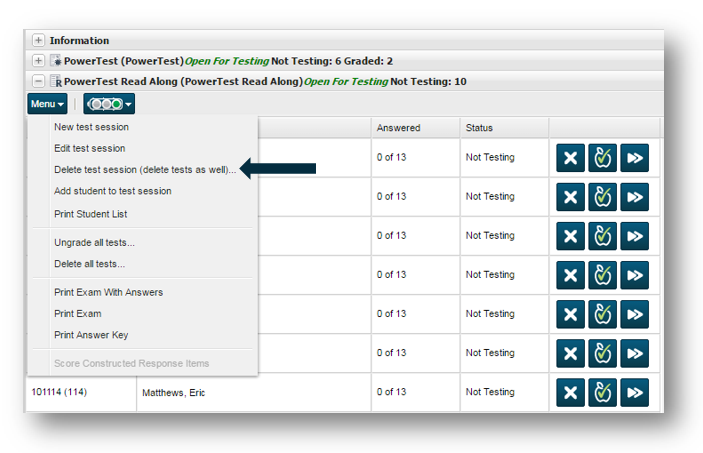Open the traffic light status dropdown
Screen dimensions: 703x453
pyautogui.click(x=109, y=104)
